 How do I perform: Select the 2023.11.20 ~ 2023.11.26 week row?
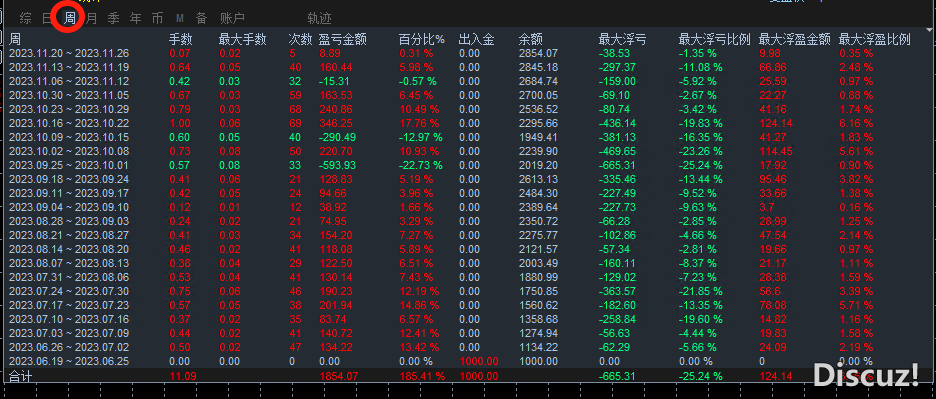(468, 53)
